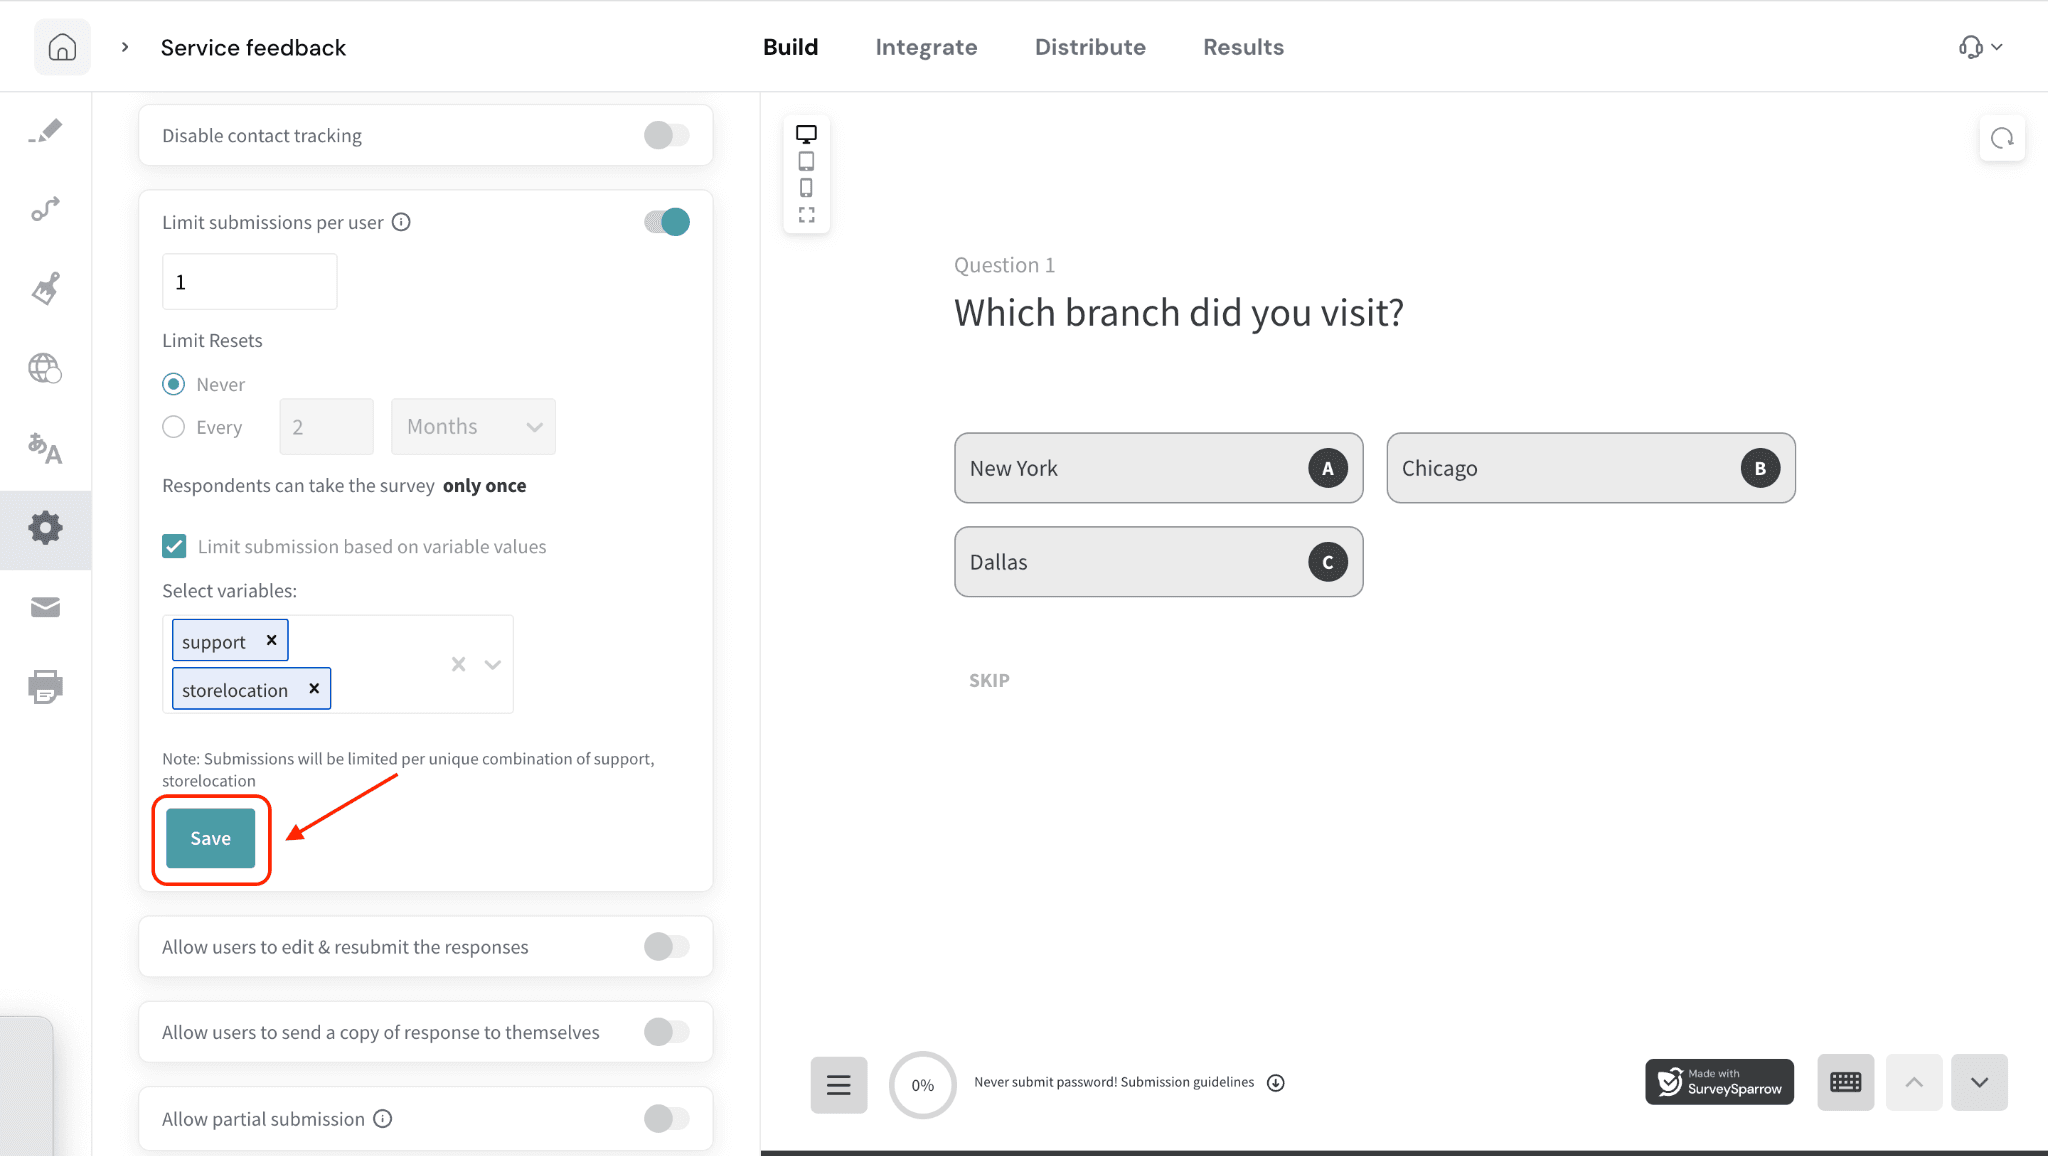Expand the select variables dropdown arrow
Viewport: 2048px width, 1156px height.
coord(493,664)
